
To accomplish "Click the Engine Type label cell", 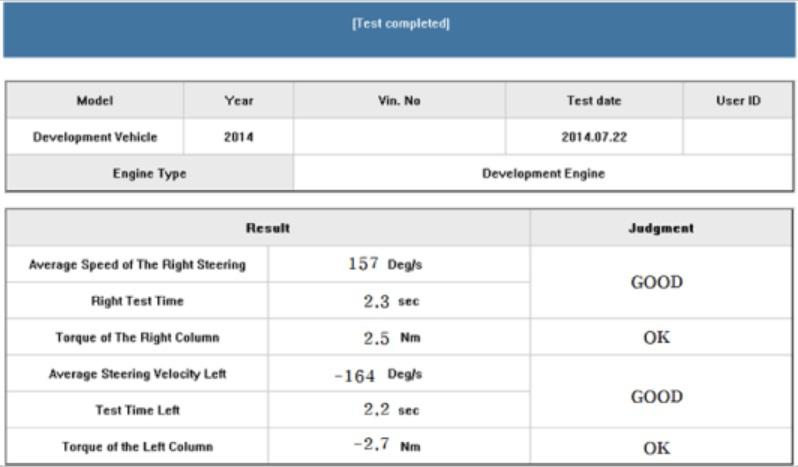I will tap(150, 173).
